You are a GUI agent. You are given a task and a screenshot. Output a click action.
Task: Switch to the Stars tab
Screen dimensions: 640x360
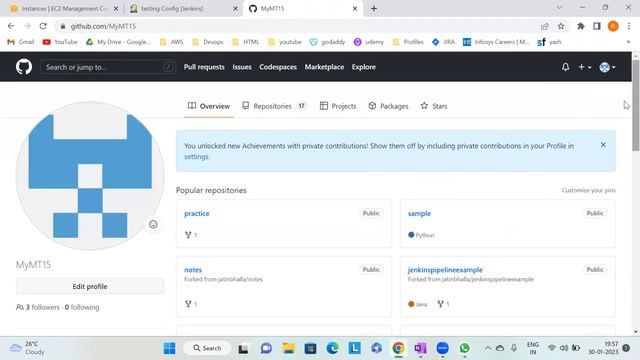coord(434,106)
